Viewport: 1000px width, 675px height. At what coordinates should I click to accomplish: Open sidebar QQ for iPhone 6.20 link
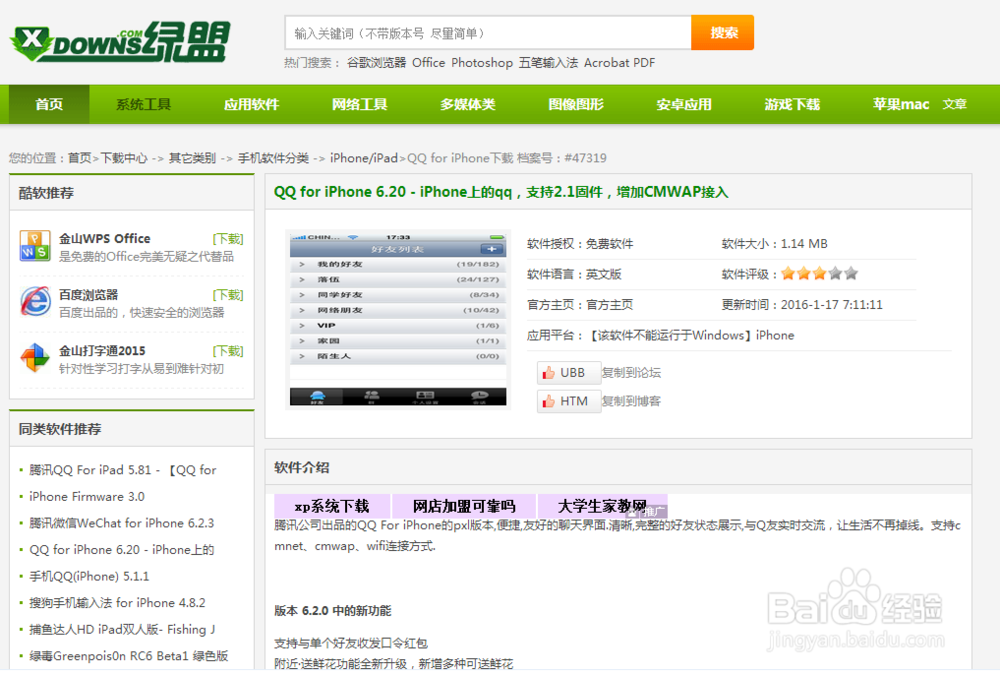[x=122, y=550]
